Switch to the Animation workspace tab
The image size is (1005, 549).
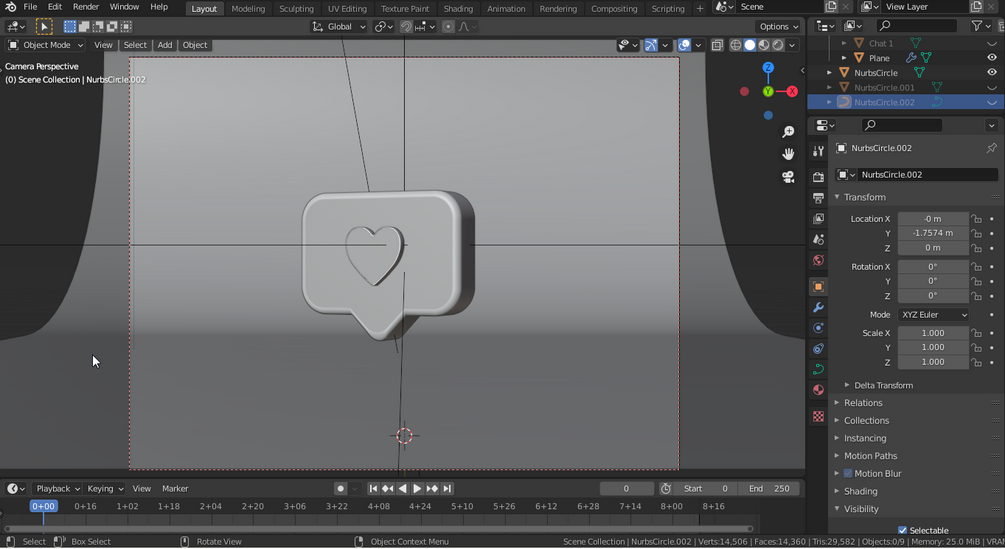coord(506,8)
